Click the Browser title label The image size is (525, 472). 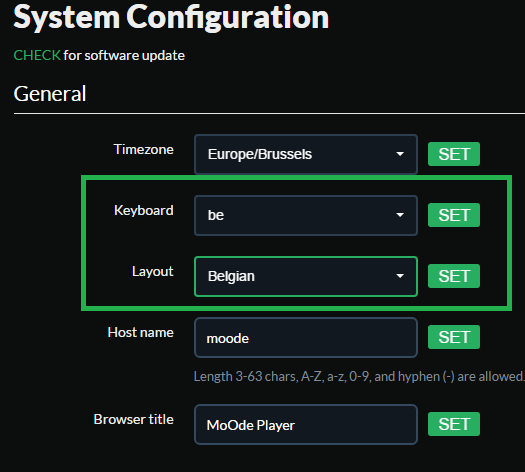pyautogui.click(x=134, y=419)
